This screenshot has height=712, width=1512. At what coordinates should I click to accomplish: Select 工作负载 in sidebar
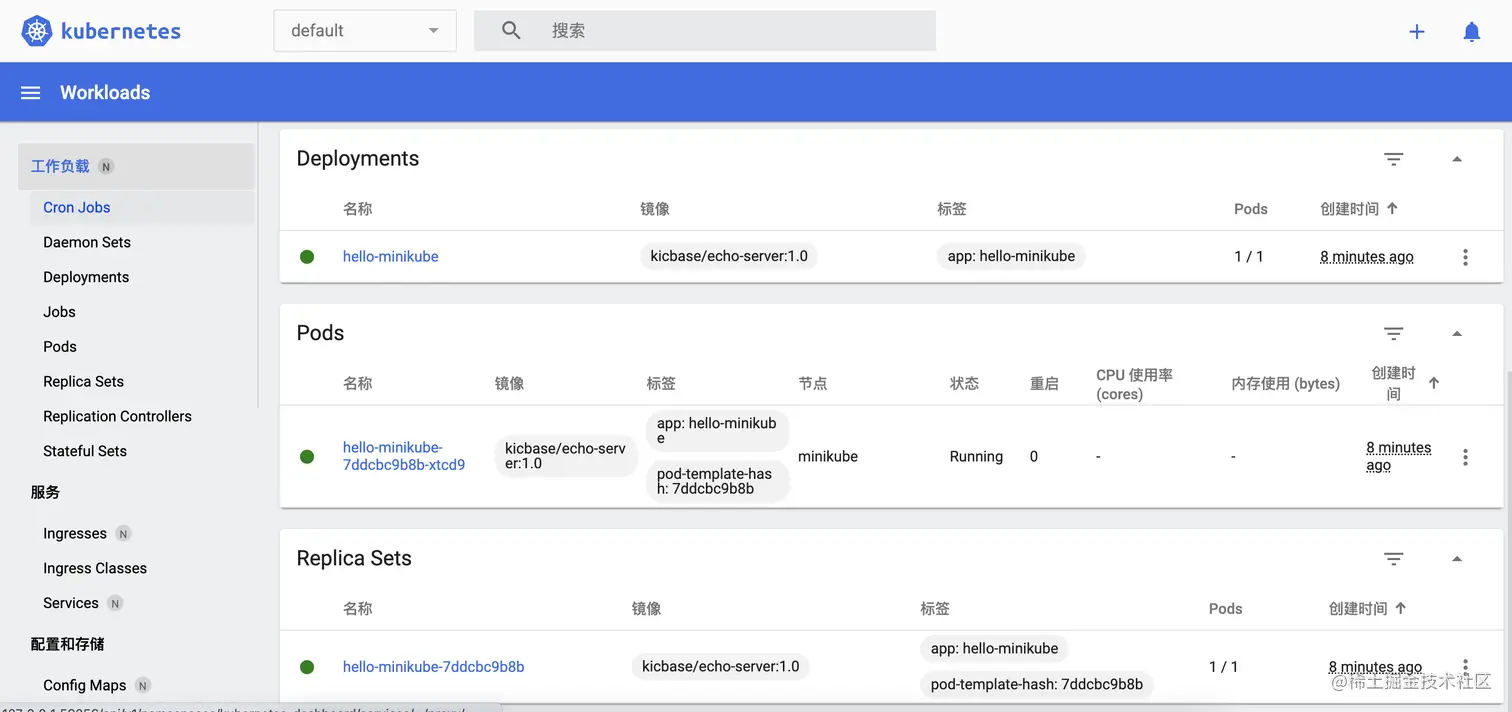136,167
